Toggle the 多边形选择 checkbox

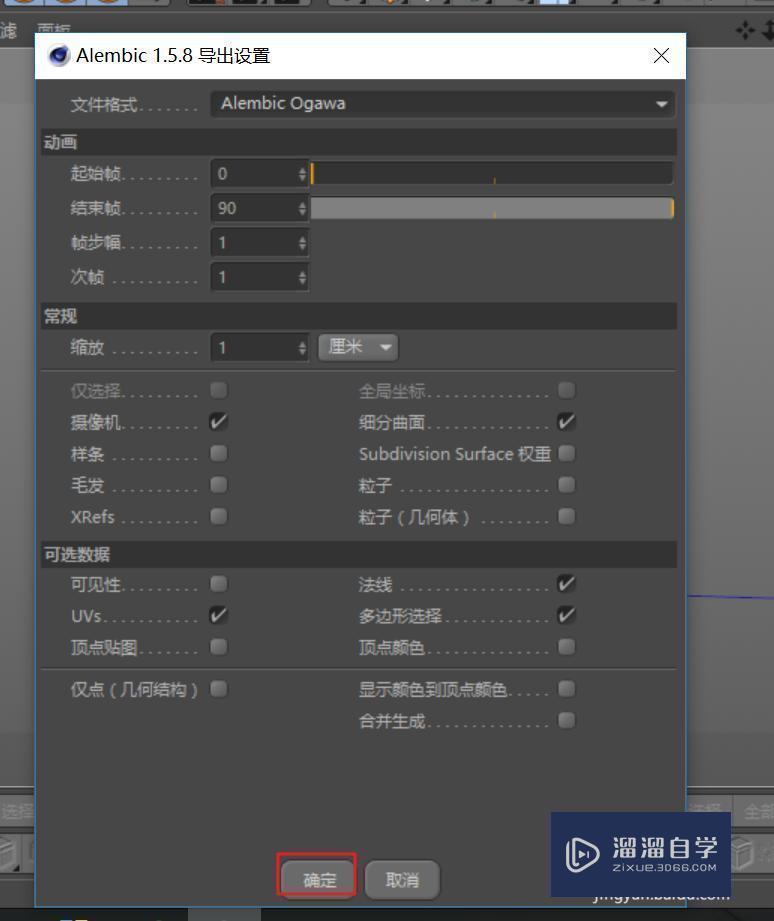pyautogui.click(x=567, y=616)
